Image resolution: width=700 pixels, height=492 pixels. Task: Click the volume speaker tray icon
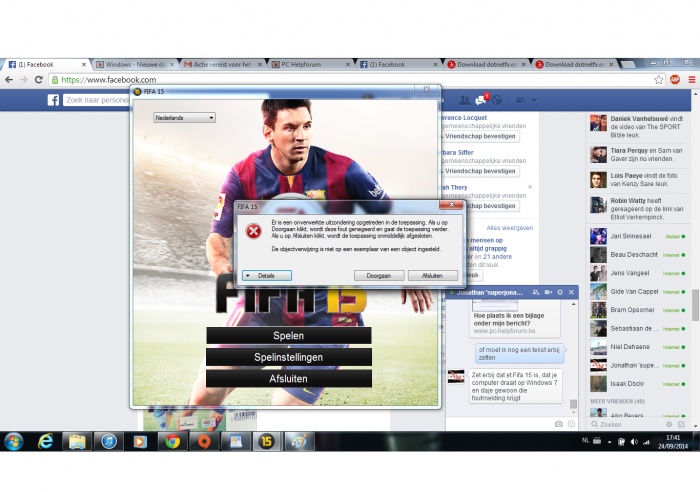pos(634,442)
